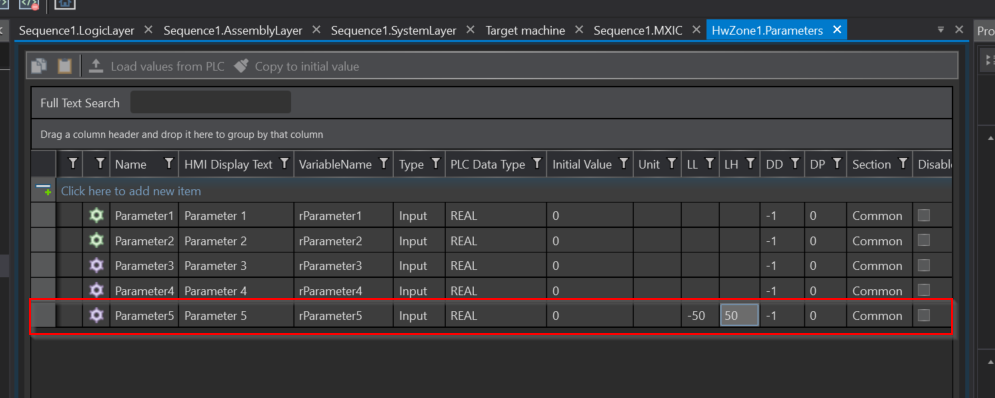This screenshot has height=398, width=995.
Task: Open the tab list dropdown arrow
Action: tap(941, 29)
